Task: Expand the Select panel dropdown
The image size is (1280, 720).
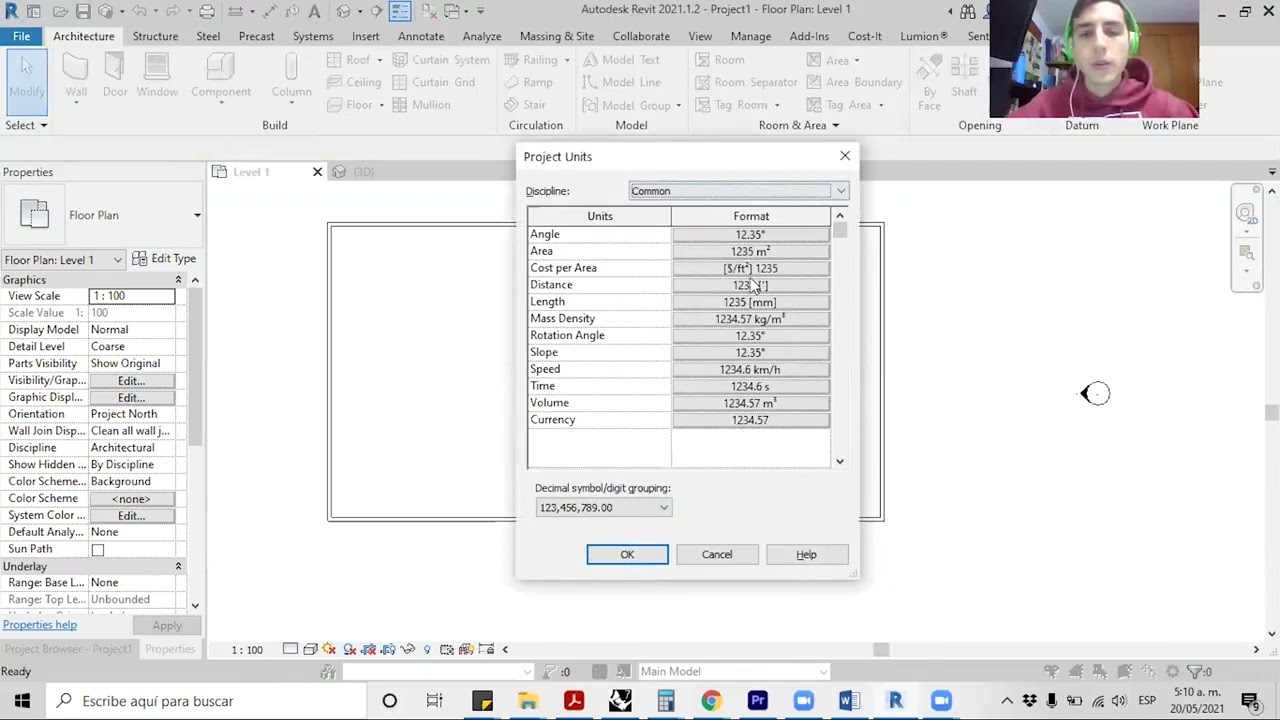Action: point(26,125)
